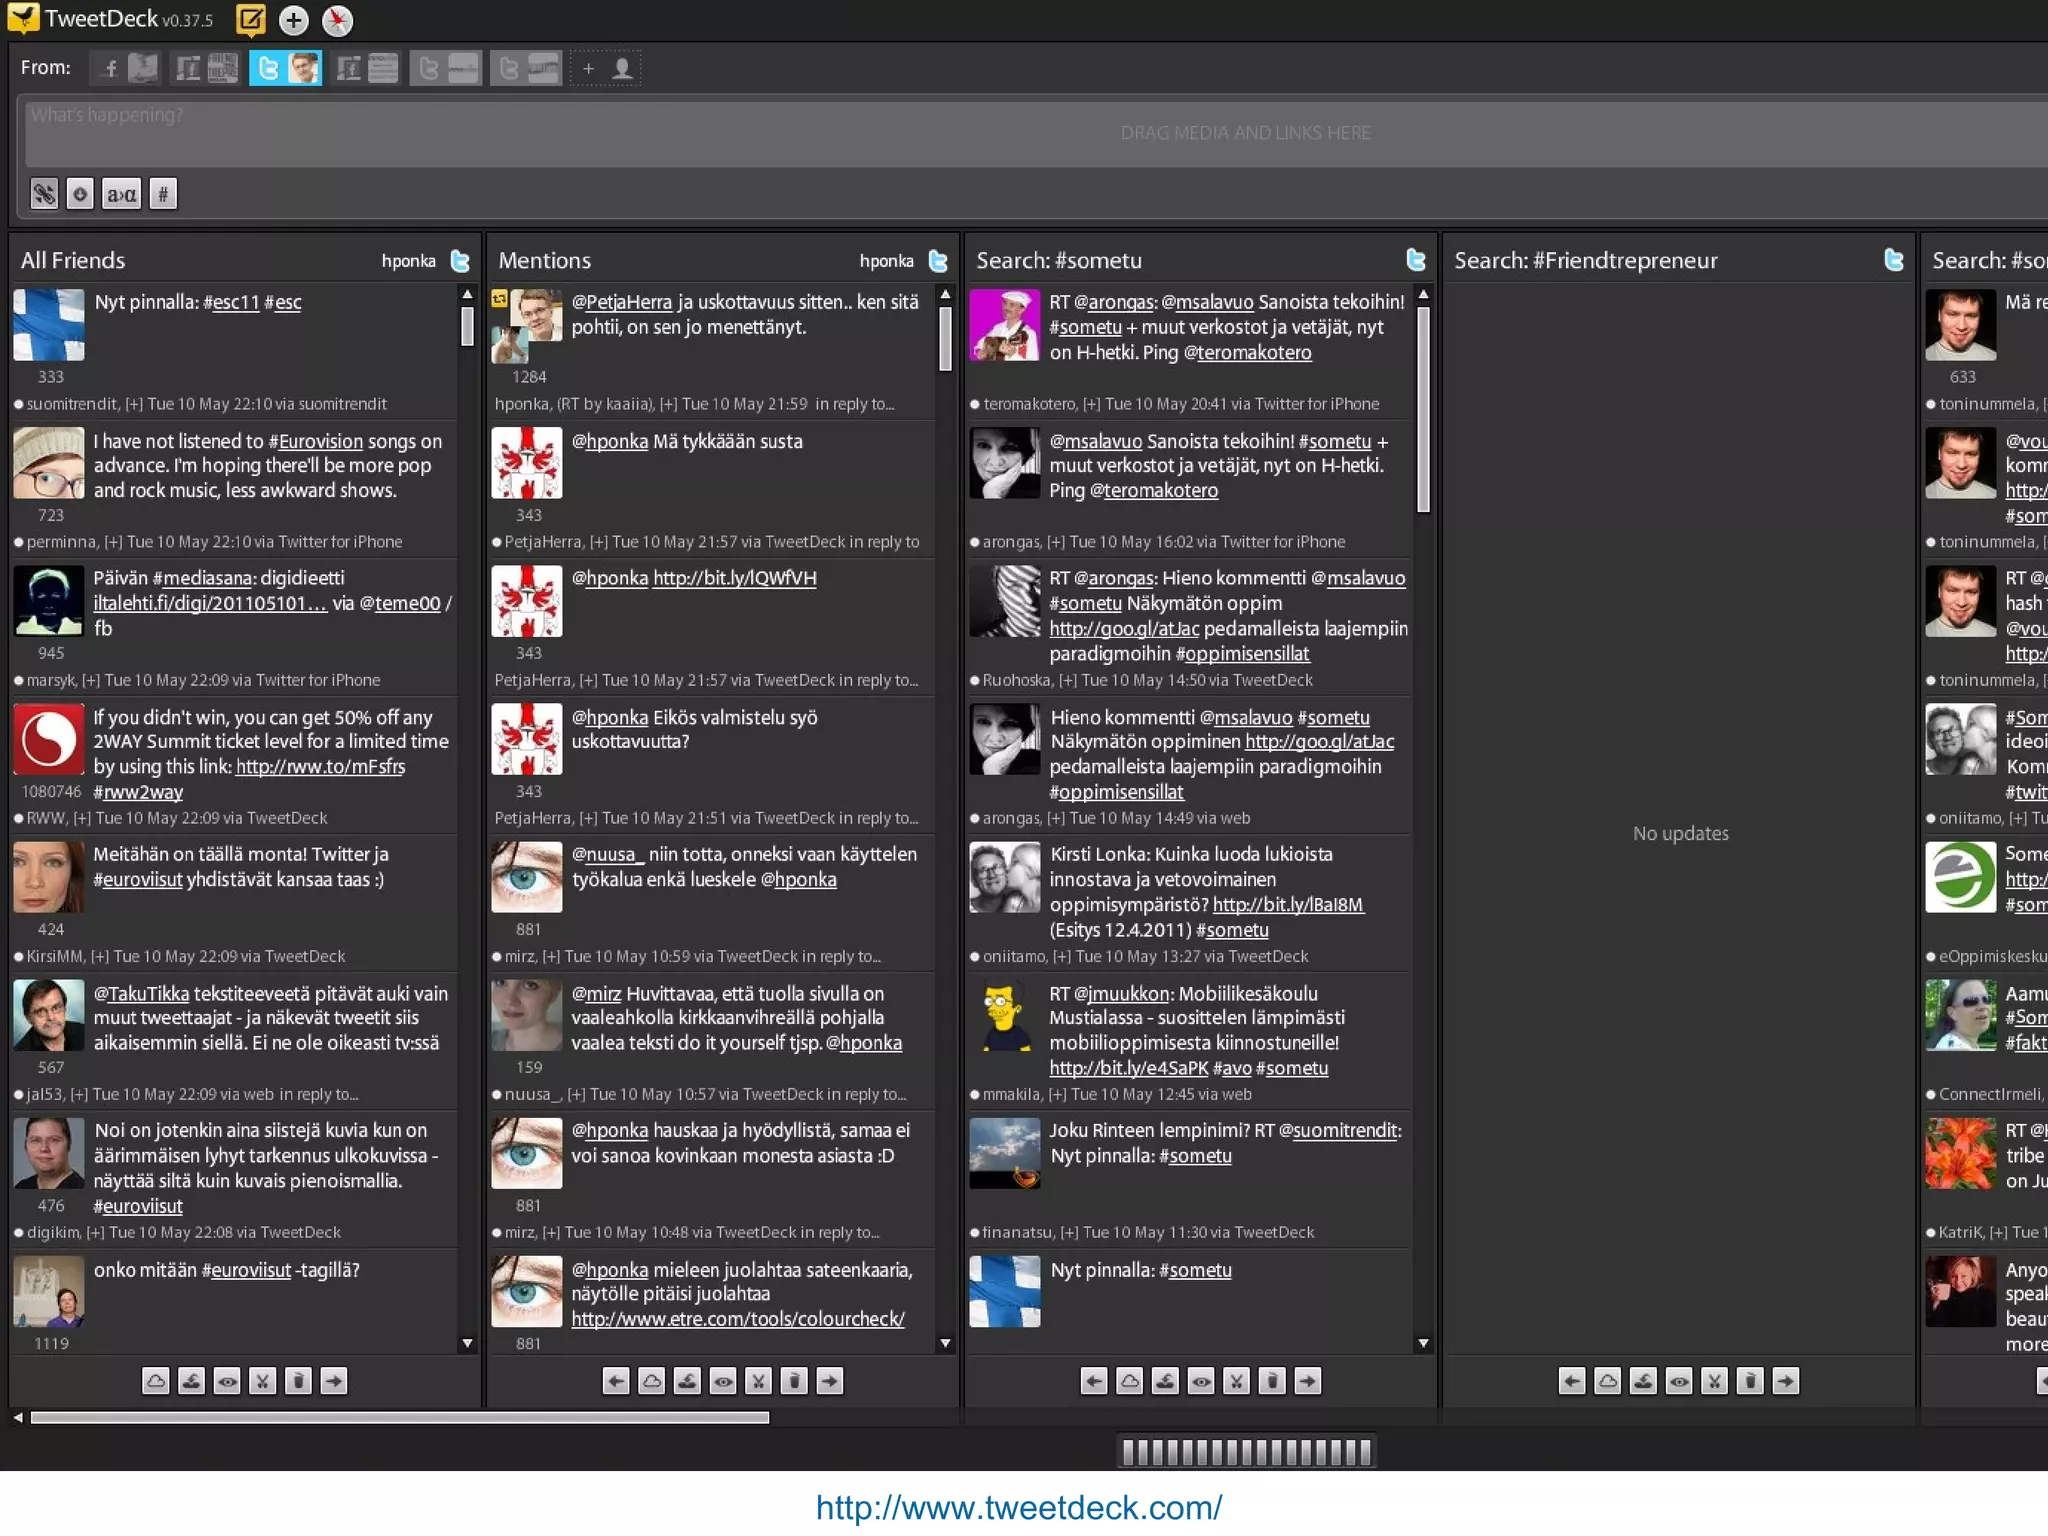Screen dimensions: 2048x1536
Task: Click scissors icon under Search #Friendtrepreneur column
Action: coord(1714,1381)
